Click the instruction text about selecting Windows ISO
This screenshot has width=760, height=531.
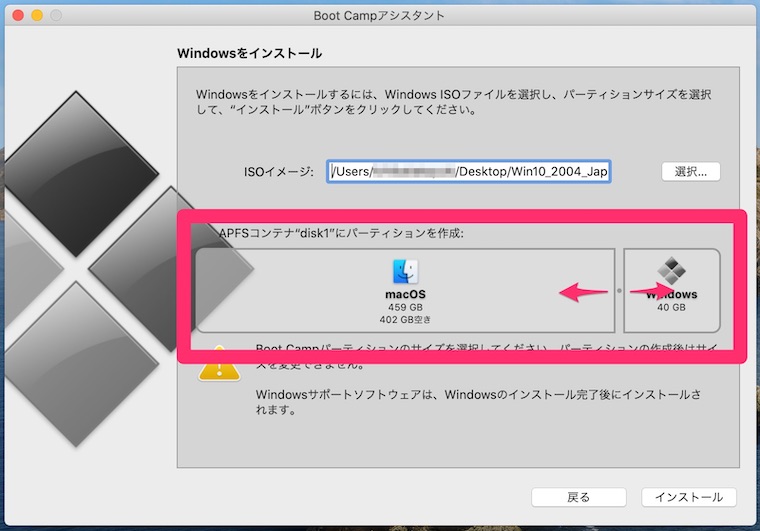click(x=453, y=102)
